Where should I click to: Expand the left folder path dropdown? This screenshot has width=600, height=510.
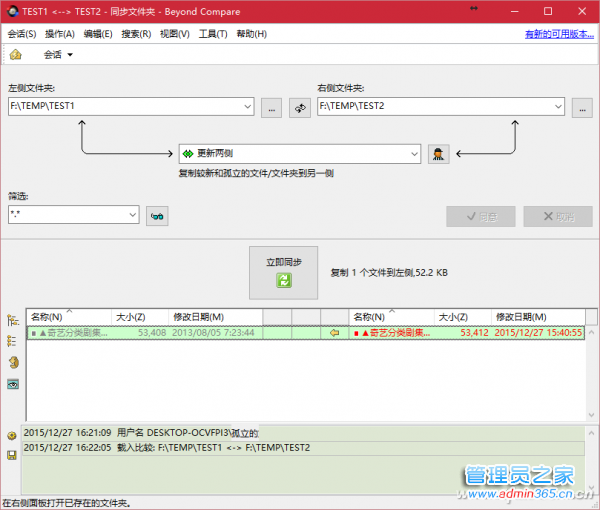click(x=248, y=106)
